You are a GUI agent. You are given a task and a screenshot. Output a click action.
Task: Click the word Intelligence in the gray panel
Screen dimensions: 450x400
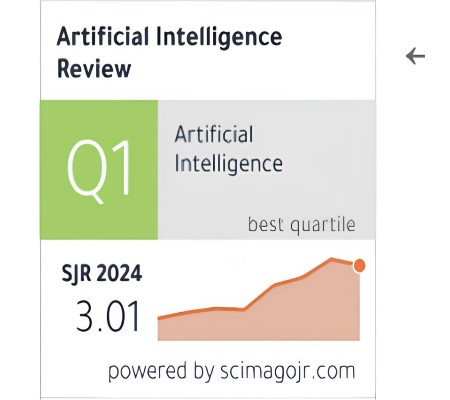(229, 164)
